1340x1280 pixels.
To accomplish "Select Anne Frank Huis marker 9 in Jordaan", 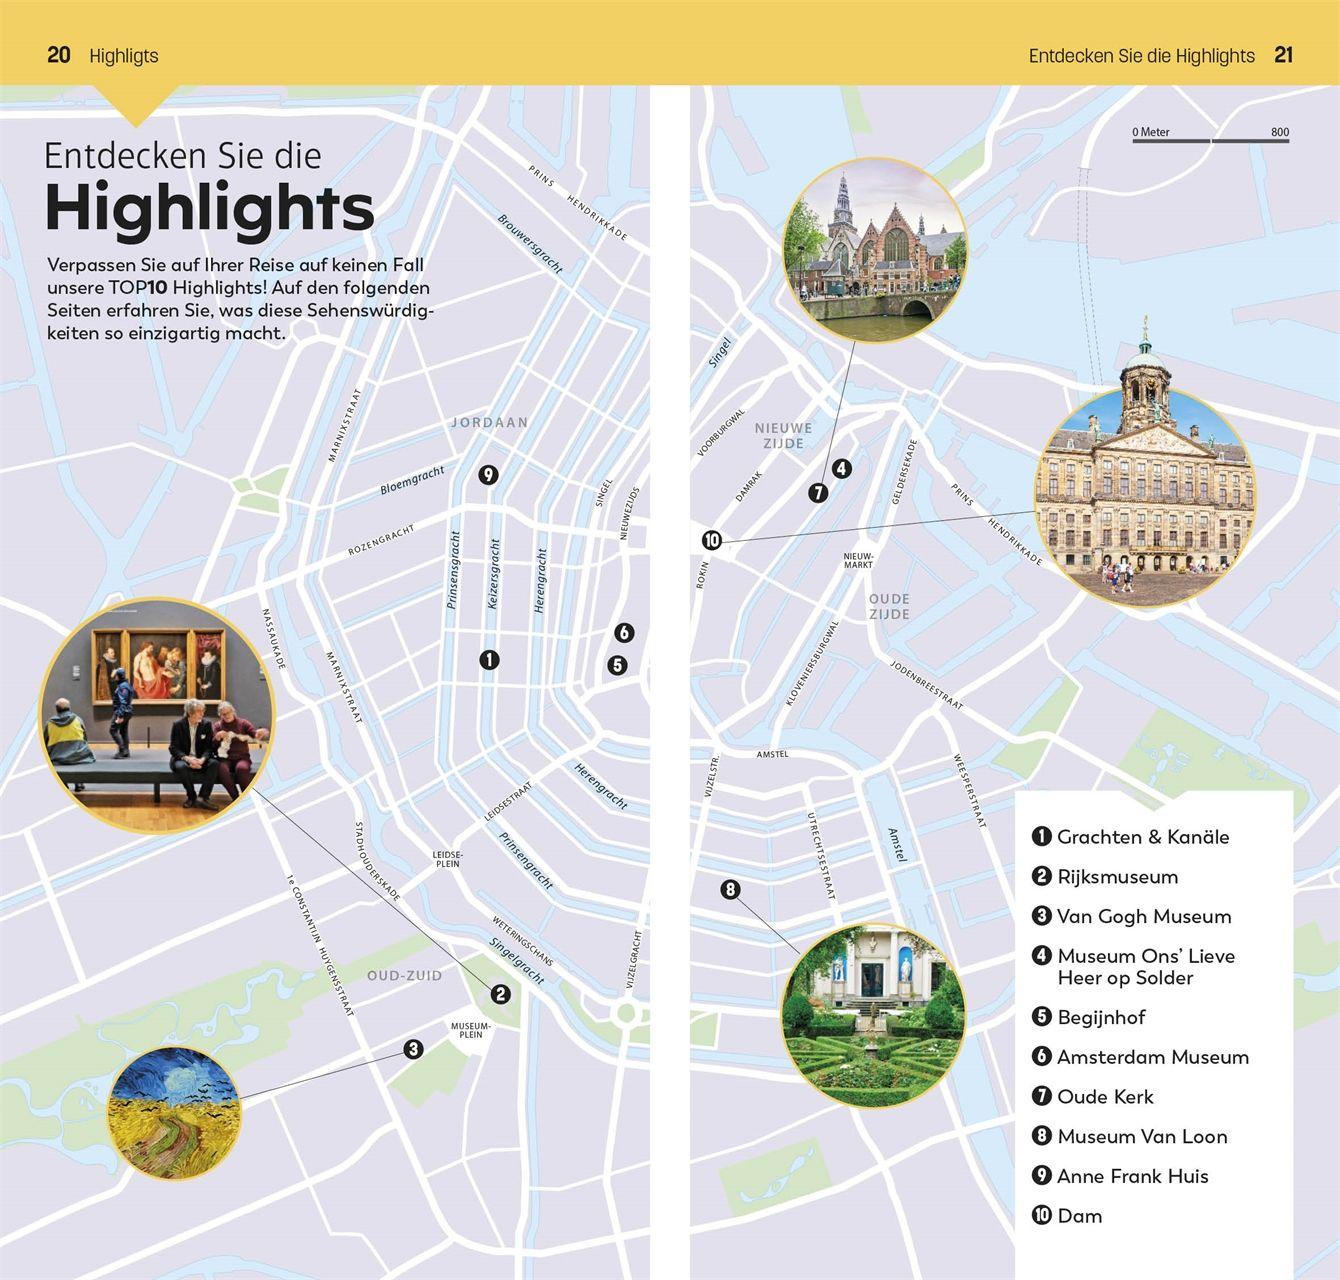I will pos(488,475).
